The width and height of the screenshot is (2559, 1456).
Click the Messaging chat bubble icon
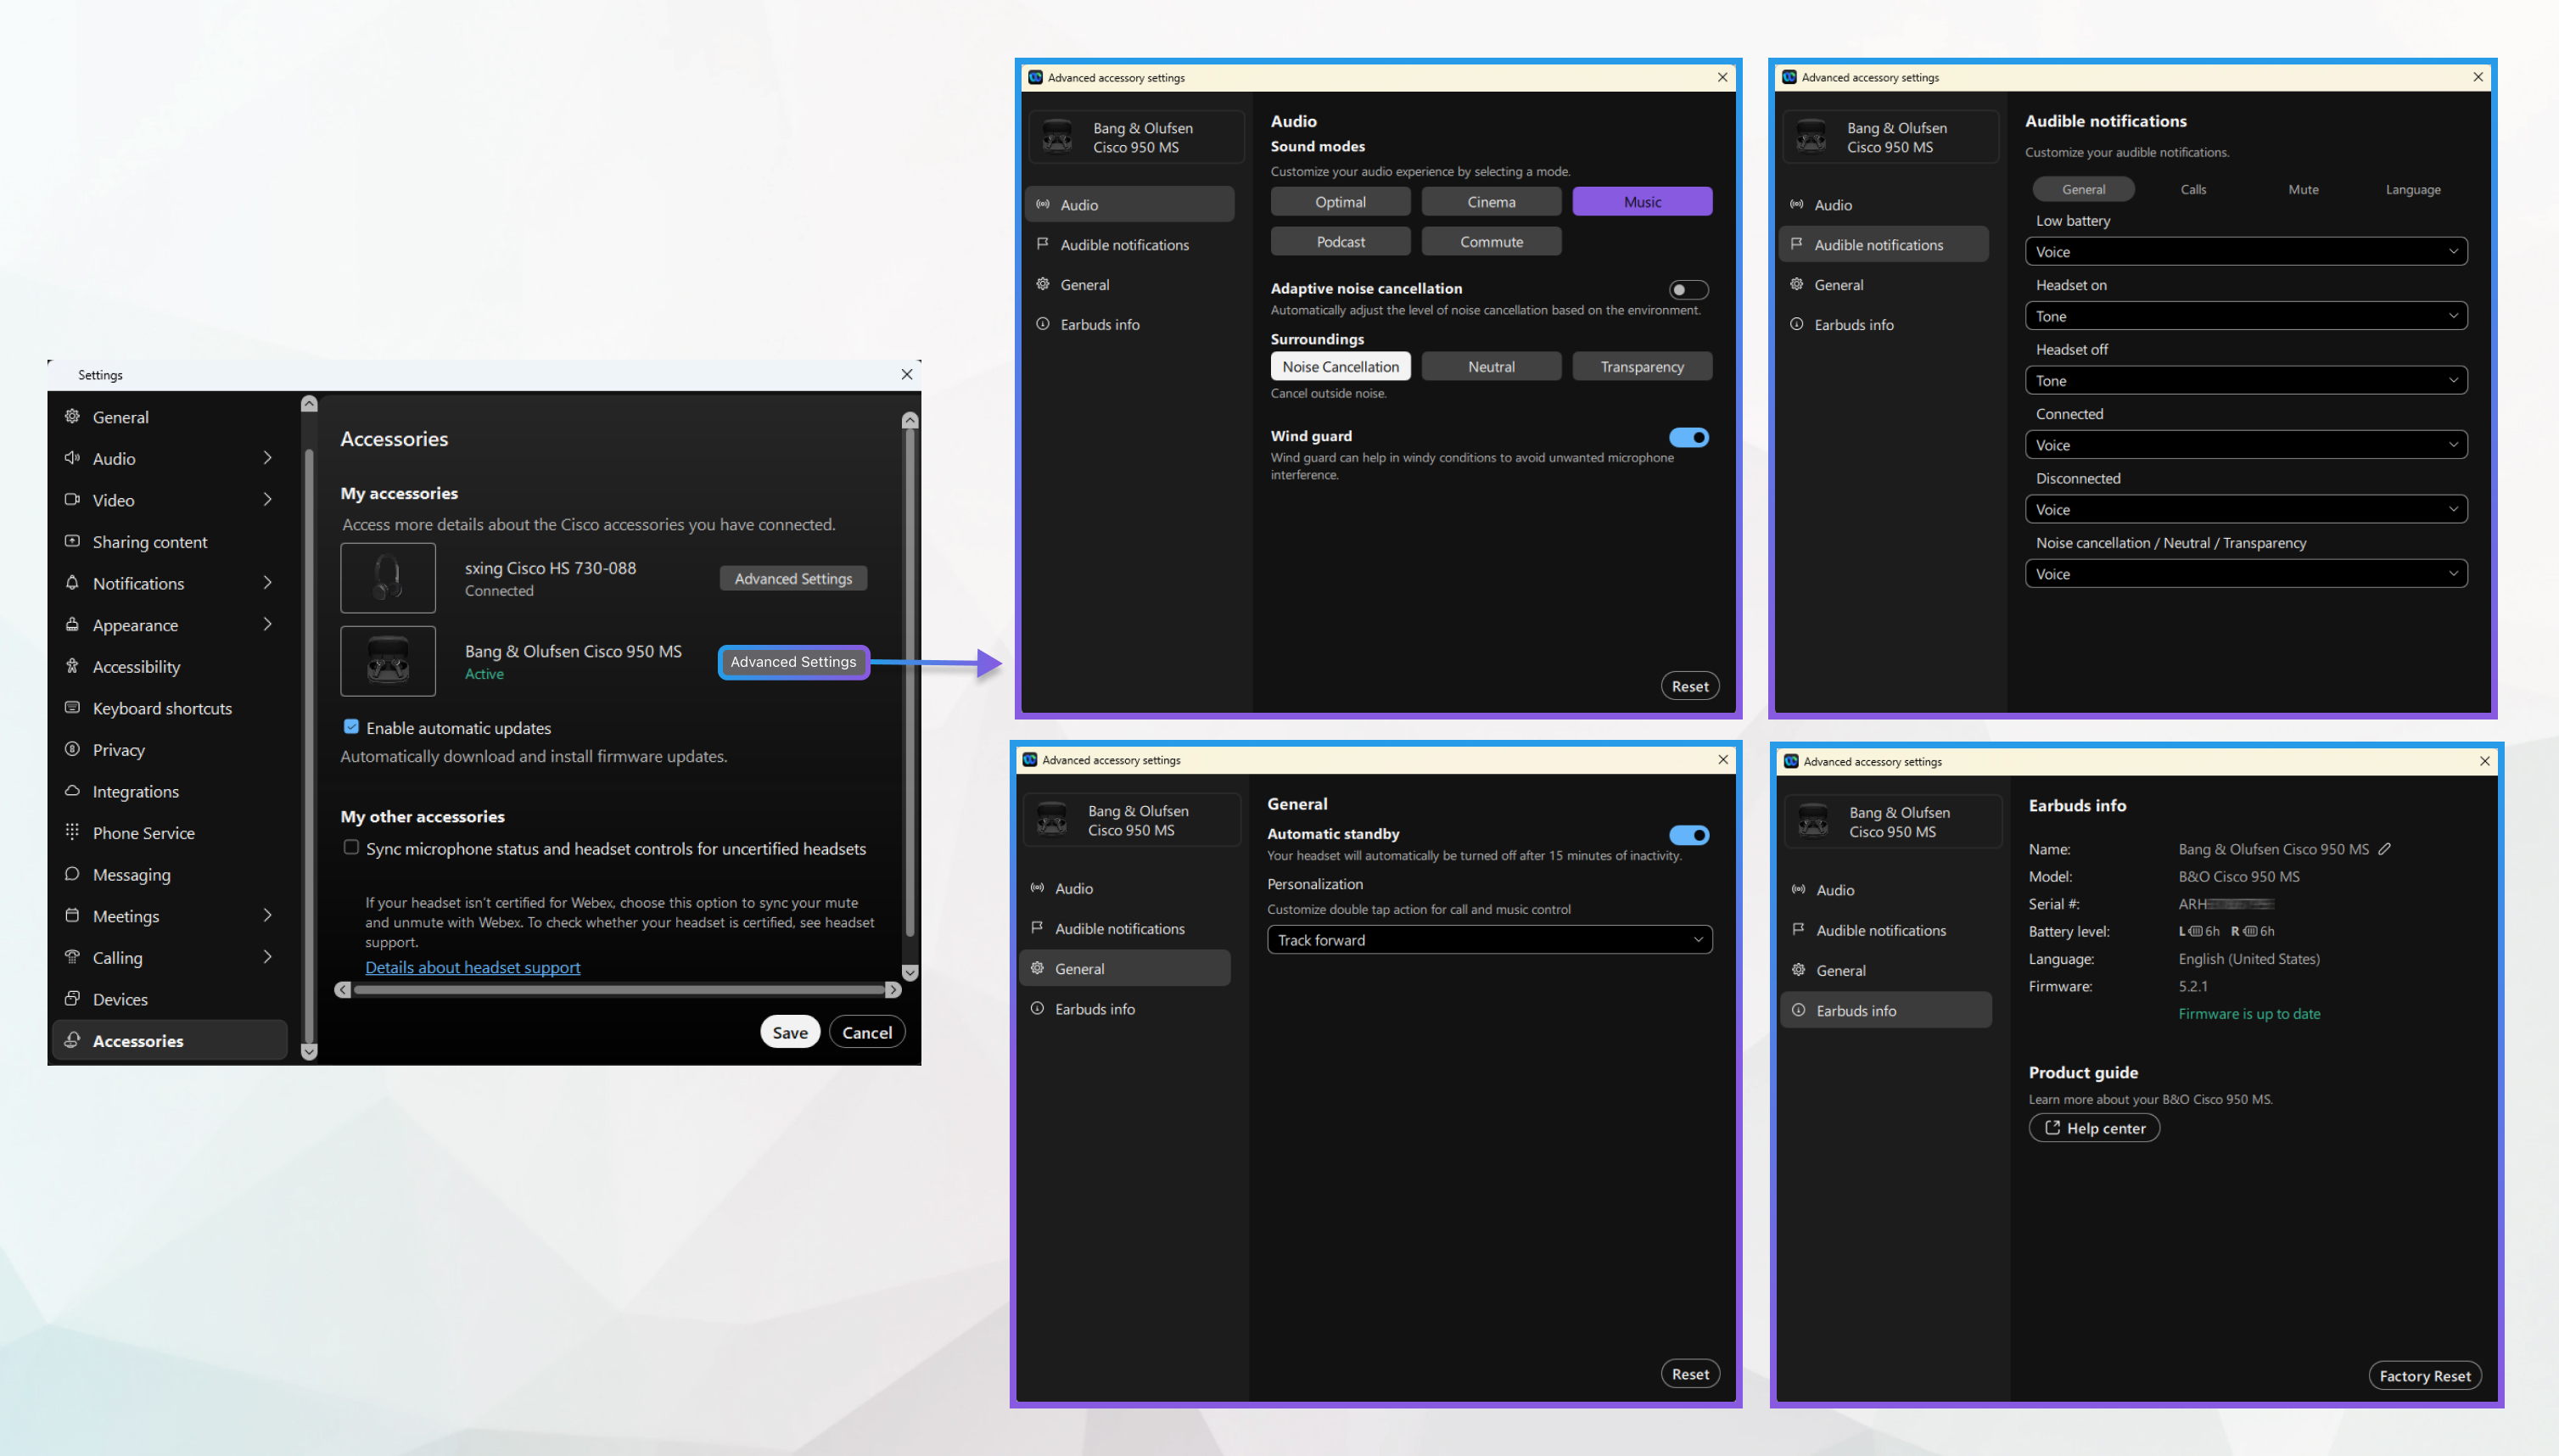pyautogui.click(x=72, y=874)
